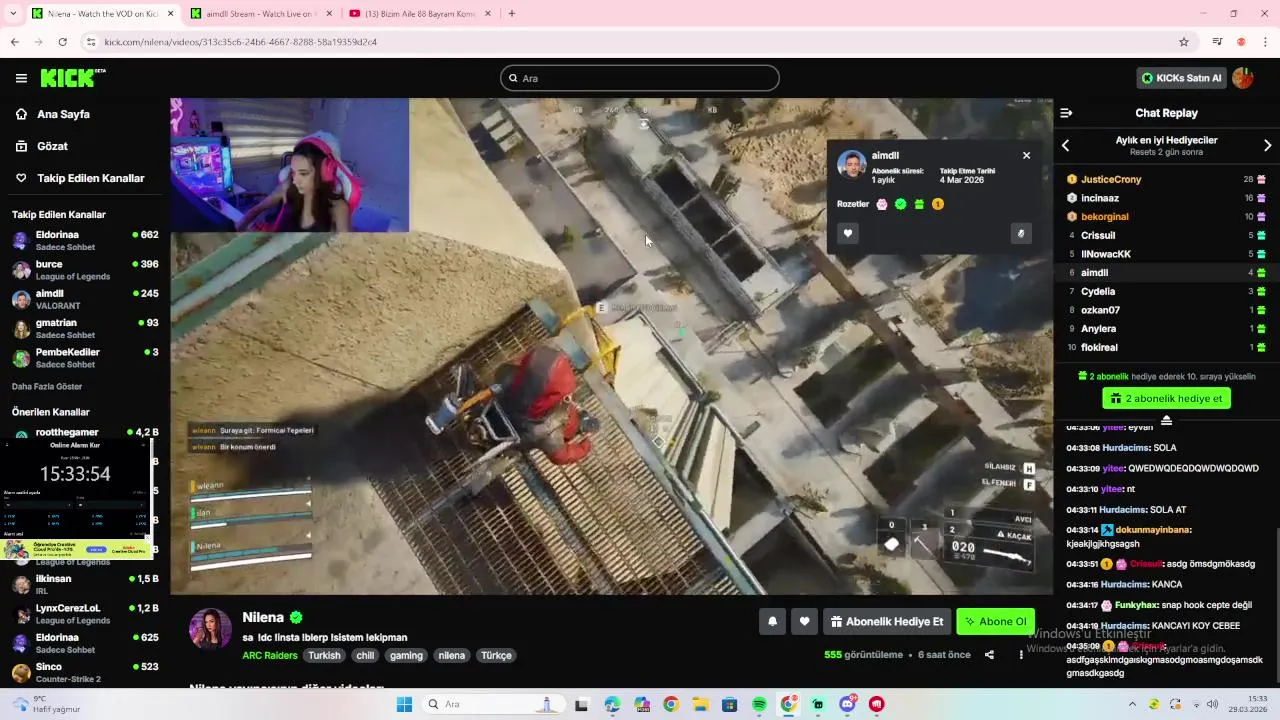
Task: Open aimdll VALORANT channel in sidebar
Action: click(85, 299)
